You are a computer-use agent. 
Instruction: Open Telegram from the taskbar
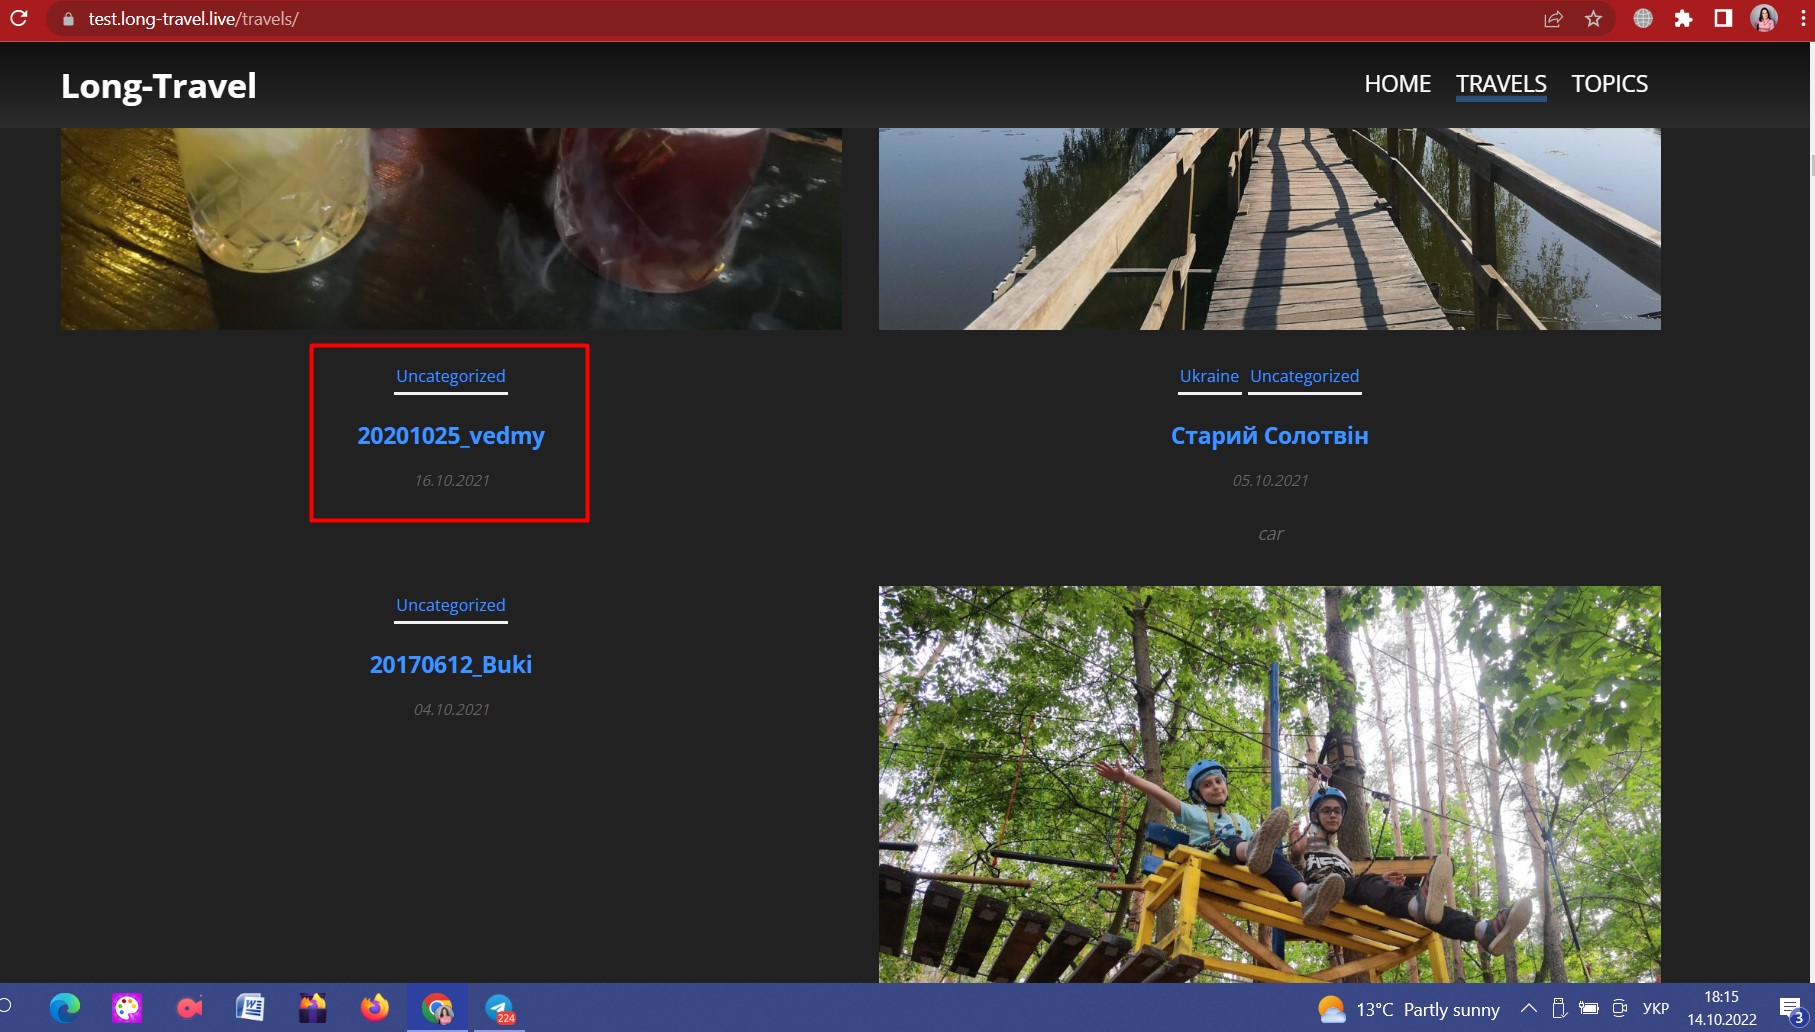pyautogui.click(x=501, y=1008)
